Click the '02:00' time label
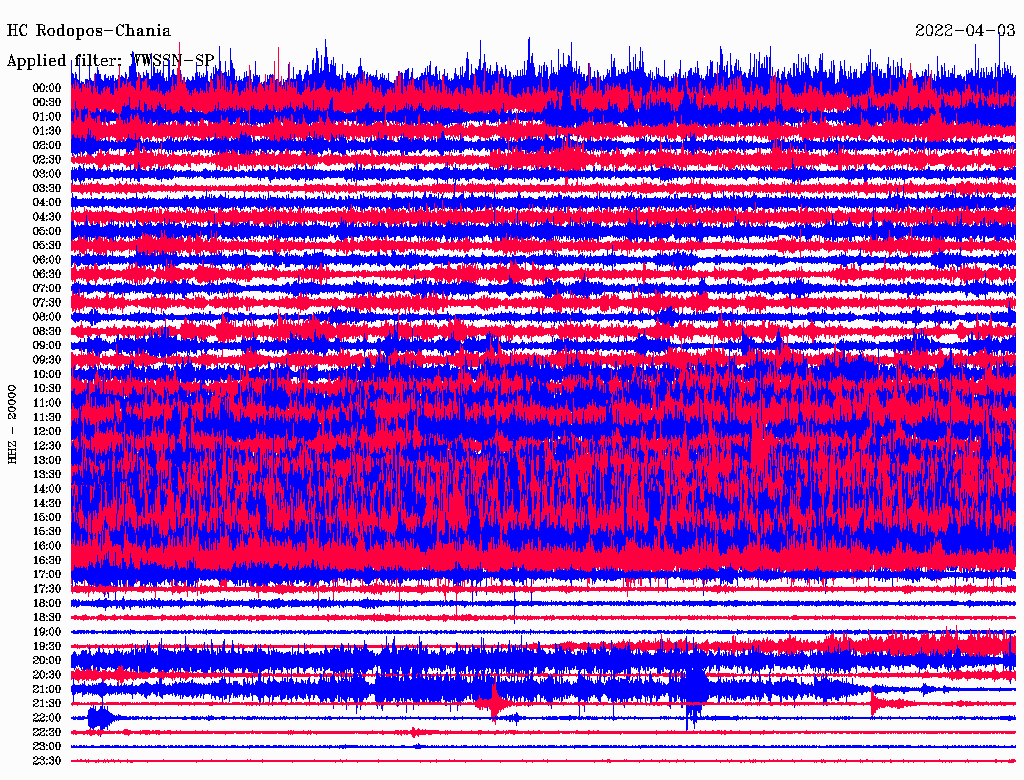The width and height of the screenshot is (1024, 780). coord(47,146)
